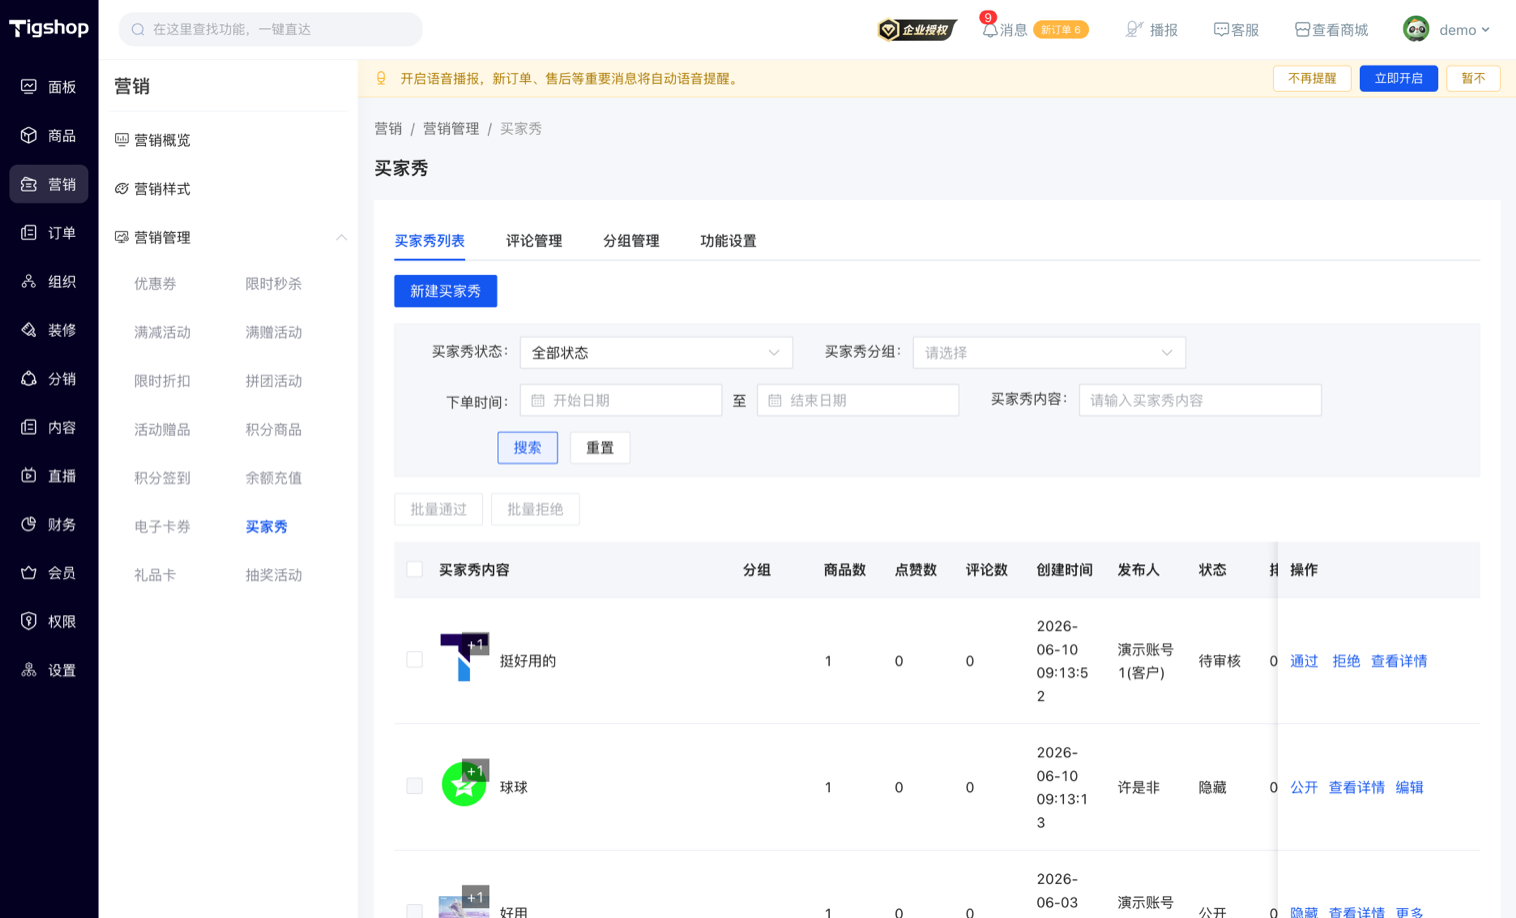
Task: Click 立即开启 in the voice alert banner
Action: coord(1398,78)
